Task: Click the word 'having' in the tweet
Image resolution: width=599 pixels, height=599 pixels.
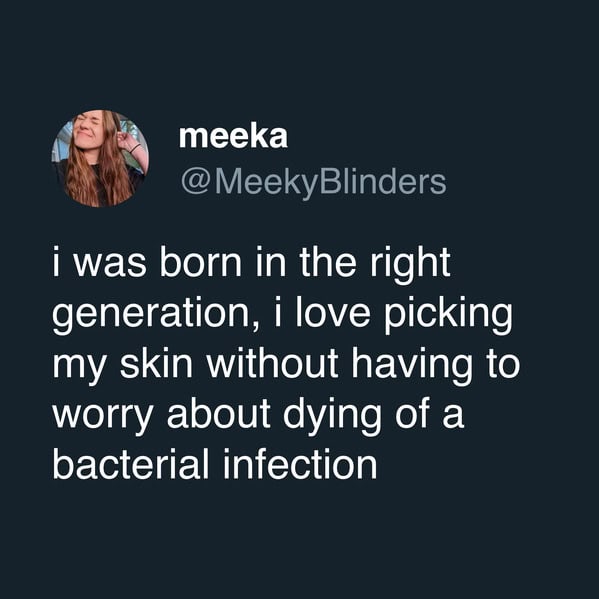Action: tap(412, 365)
